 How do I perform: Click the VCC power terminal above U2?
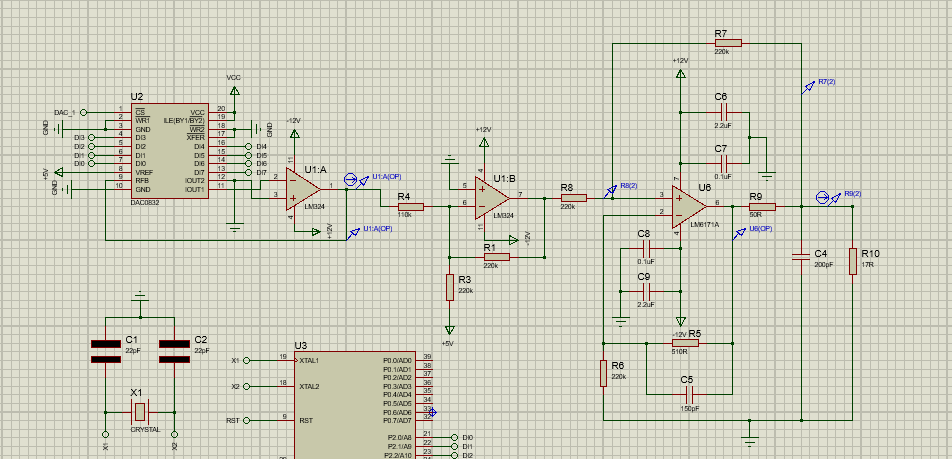point(234,90)
